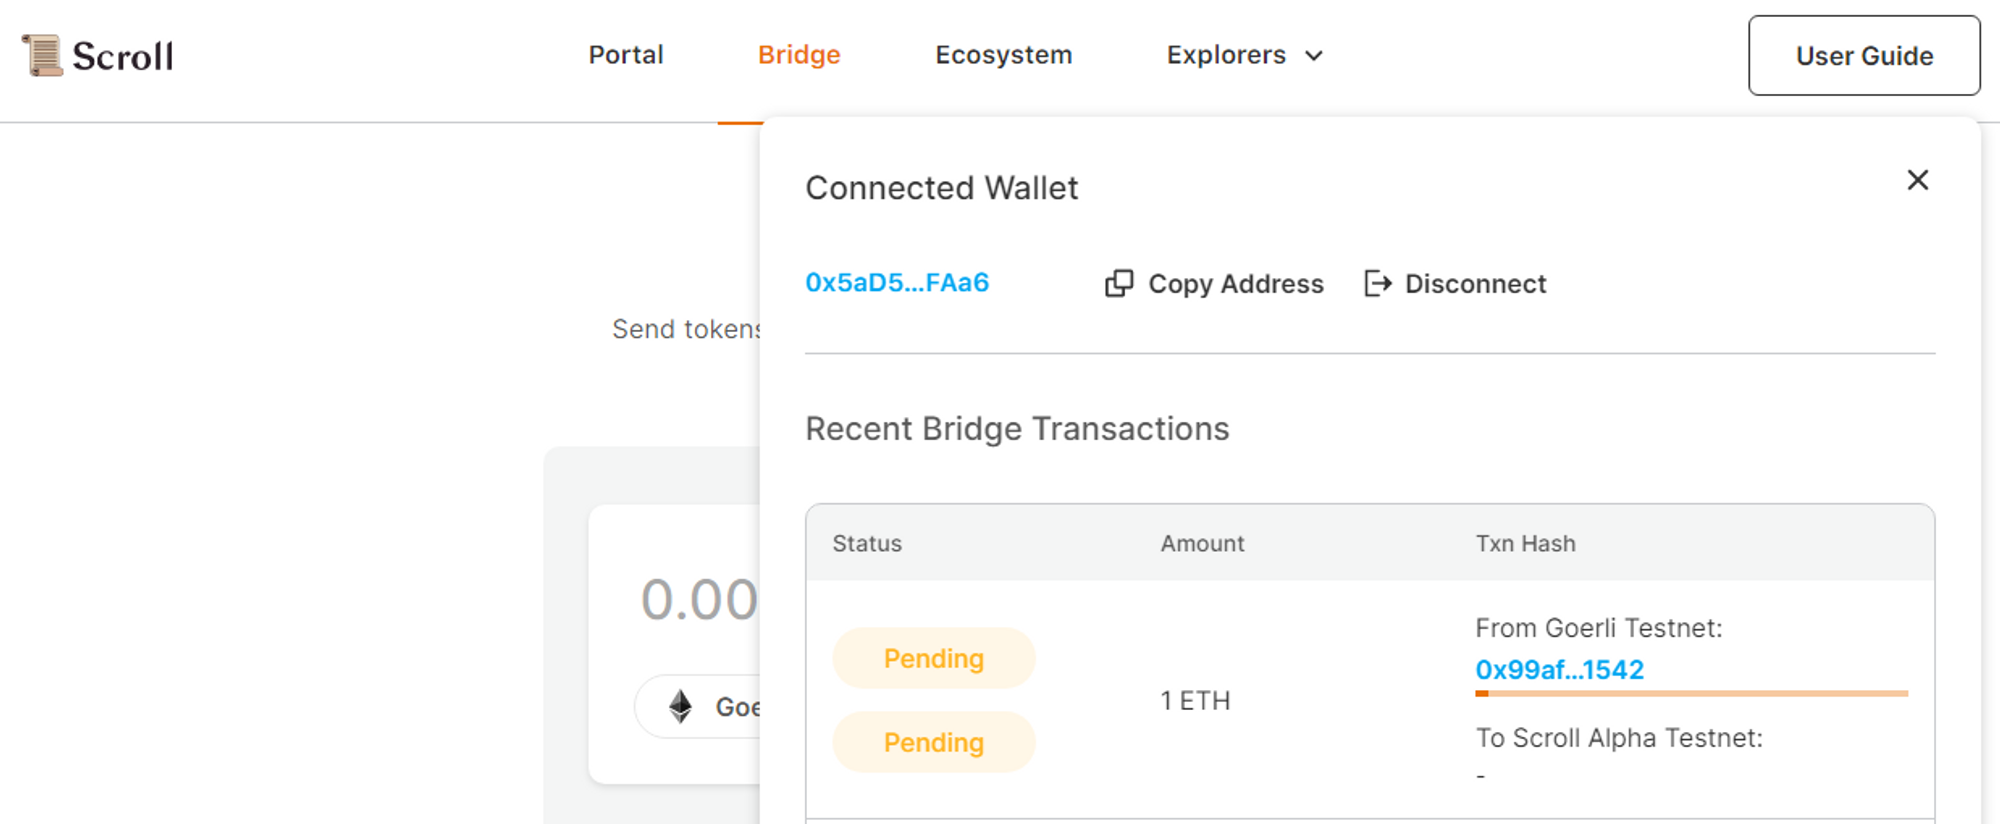Click the Ethereum diamond icon
Image resolution: width=2000 pixels, height=824 pixels.
pos(681,707)
